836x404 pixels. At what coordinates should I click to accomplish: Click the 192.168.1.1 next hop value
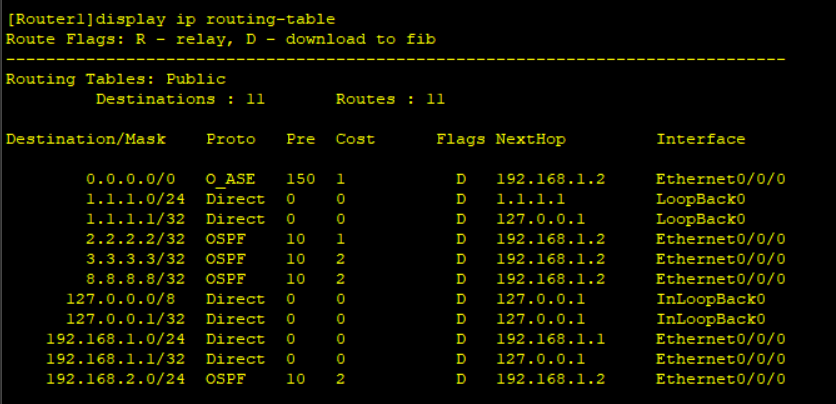click(x=551, y=339)
